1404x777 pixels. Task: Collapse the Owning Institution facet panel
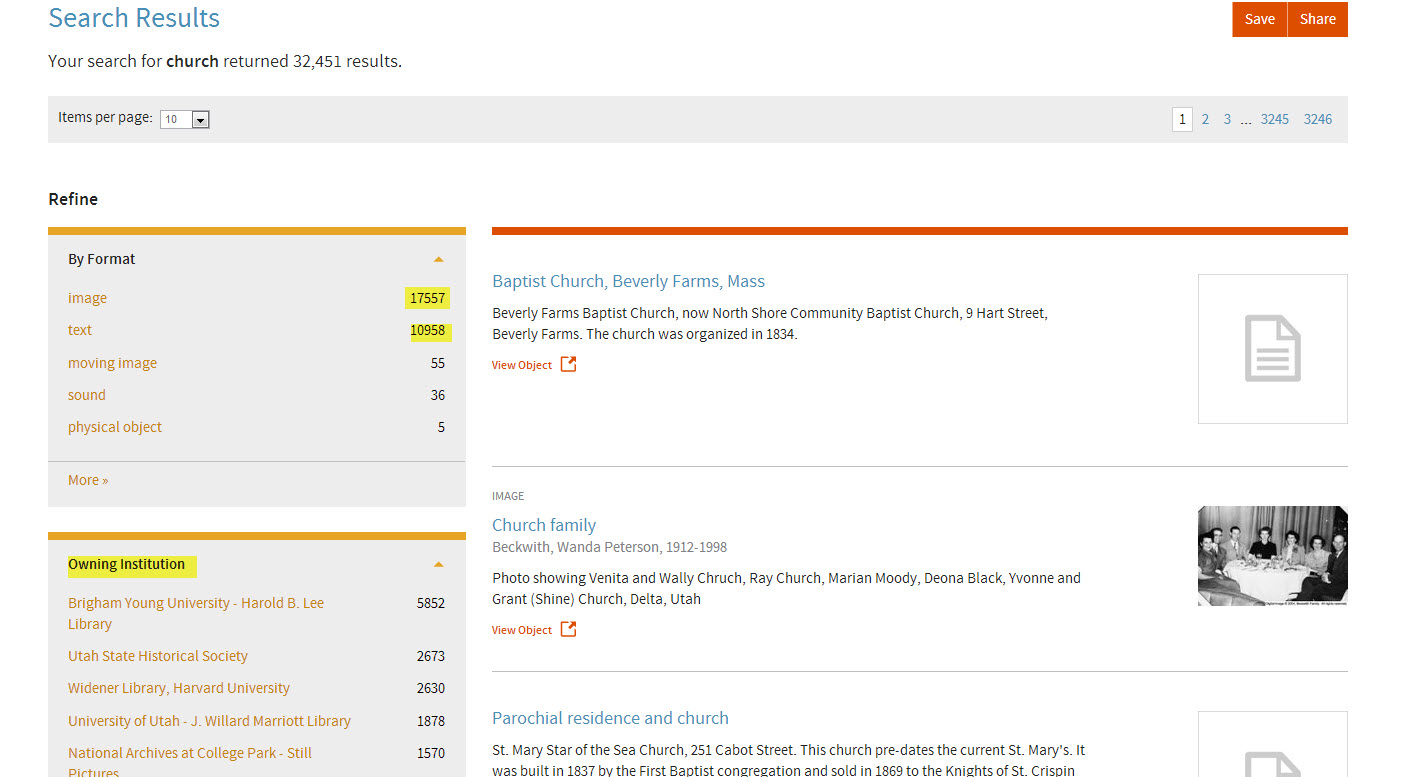438,565
